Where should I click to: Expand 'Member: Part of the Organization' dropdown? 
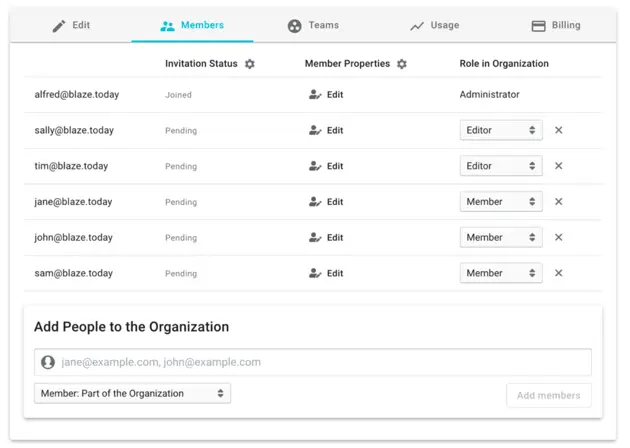coord(132,394)
